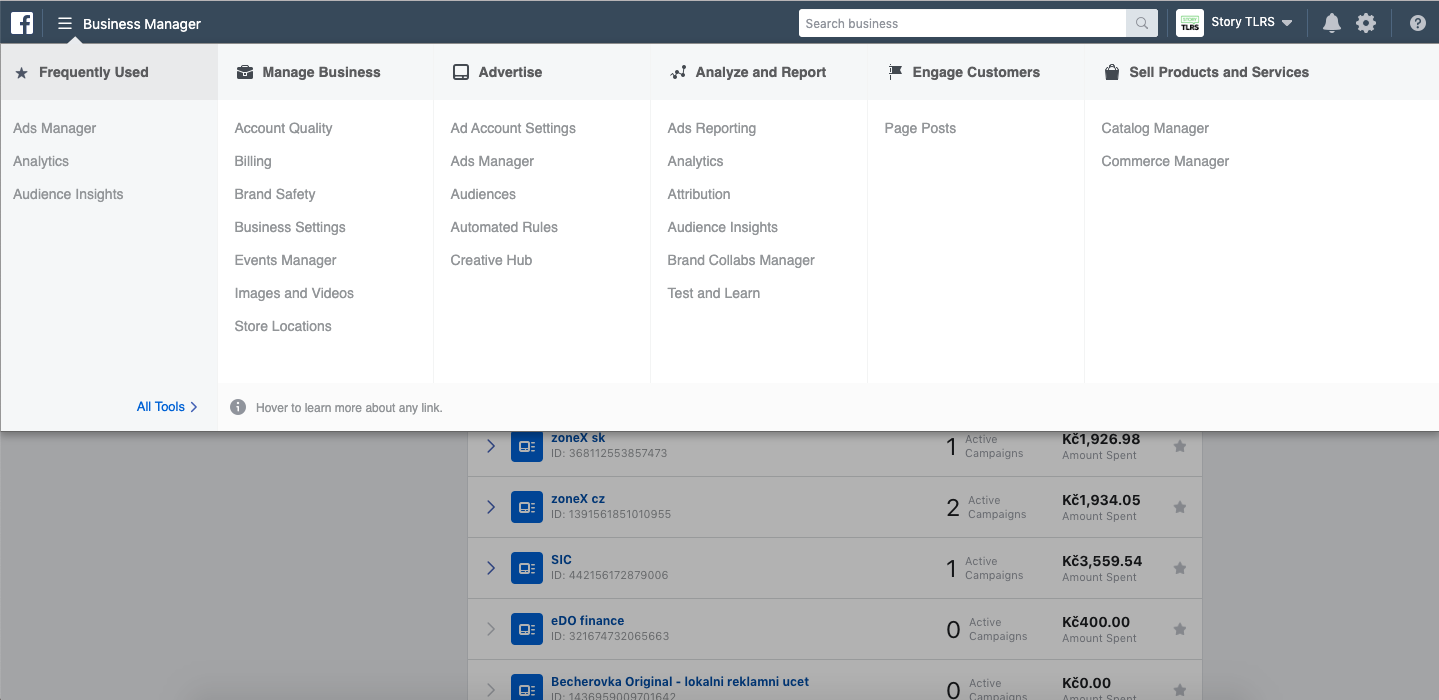Image resolution: width=1439 pixels, height=700 pixels.
Task: Open Ads Manager under Frequently Used
Action: (x=55, y=128)
